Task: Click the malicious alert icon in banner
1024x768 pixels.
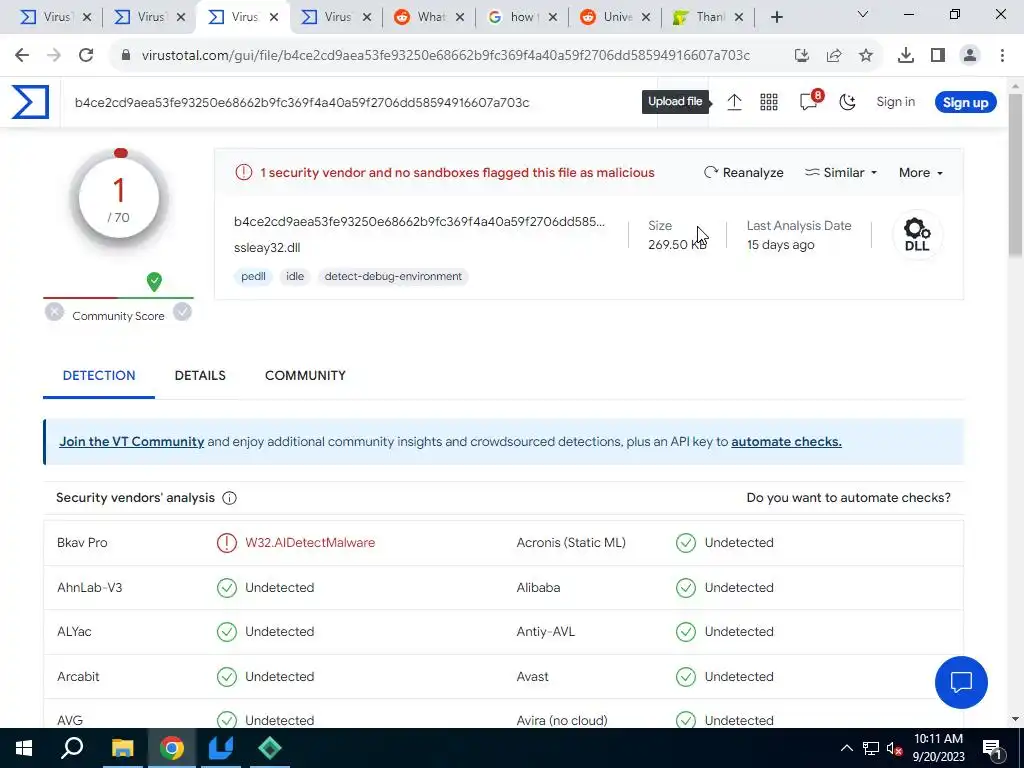Action: (x=244, y=172)
